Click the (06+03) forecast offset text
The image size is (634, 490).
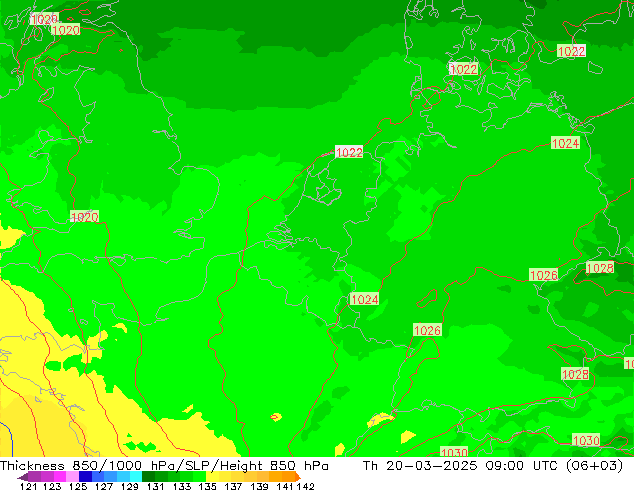(594, 466)
